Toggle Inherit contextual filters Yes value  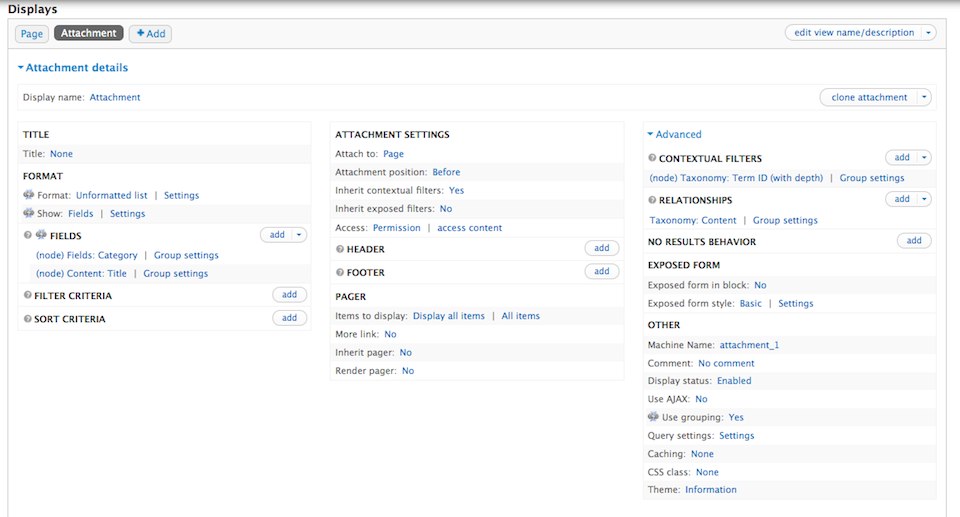coord(456,190)
